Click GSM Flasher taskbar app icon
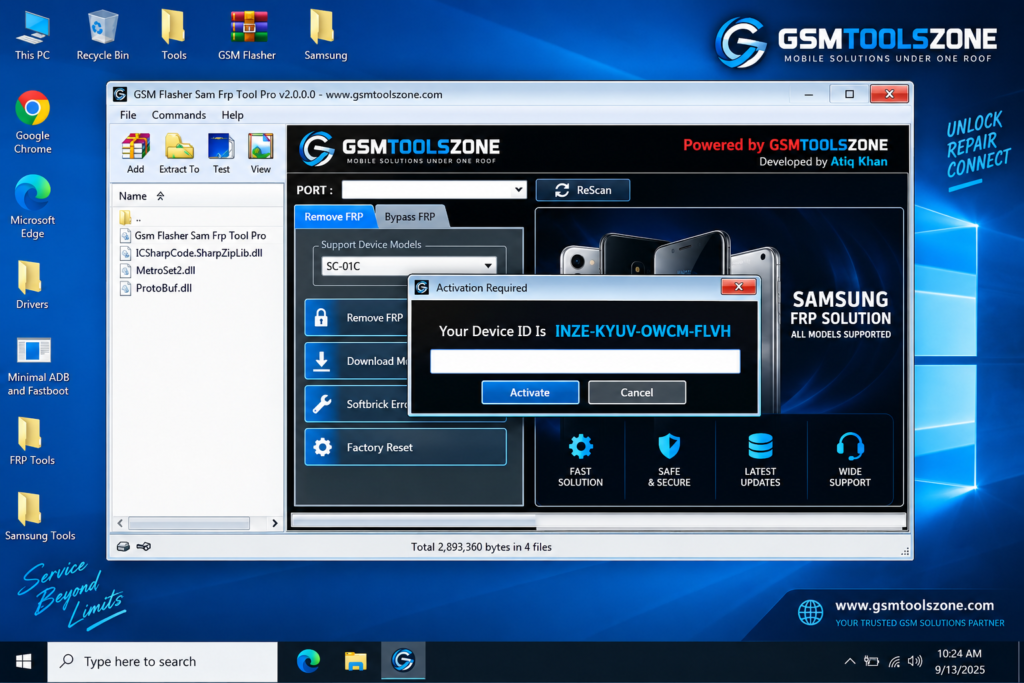 pos(403,661)
